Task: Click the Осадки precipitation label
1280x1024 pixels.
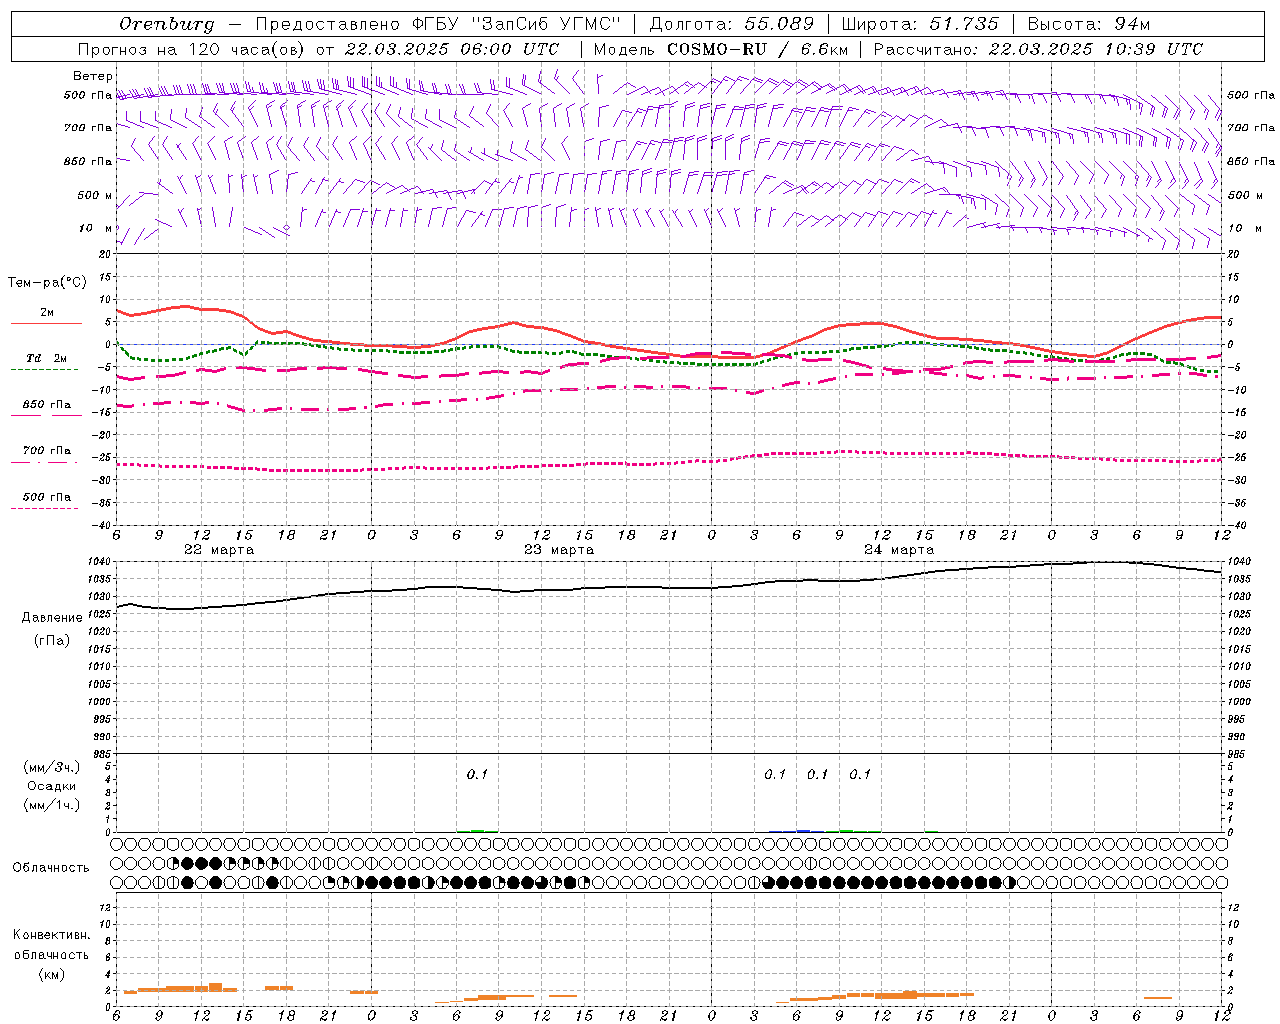Action: pos(51,786)
